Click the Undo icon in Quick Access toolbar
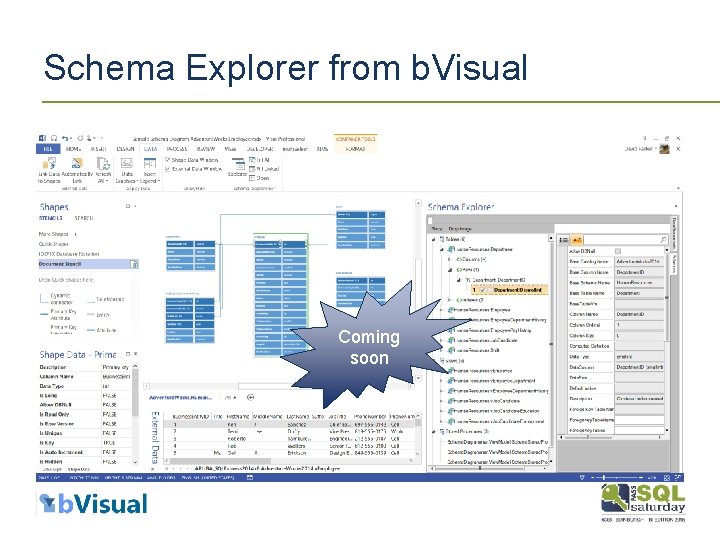This screenshot has width=720, height=540. coord(65,138)
